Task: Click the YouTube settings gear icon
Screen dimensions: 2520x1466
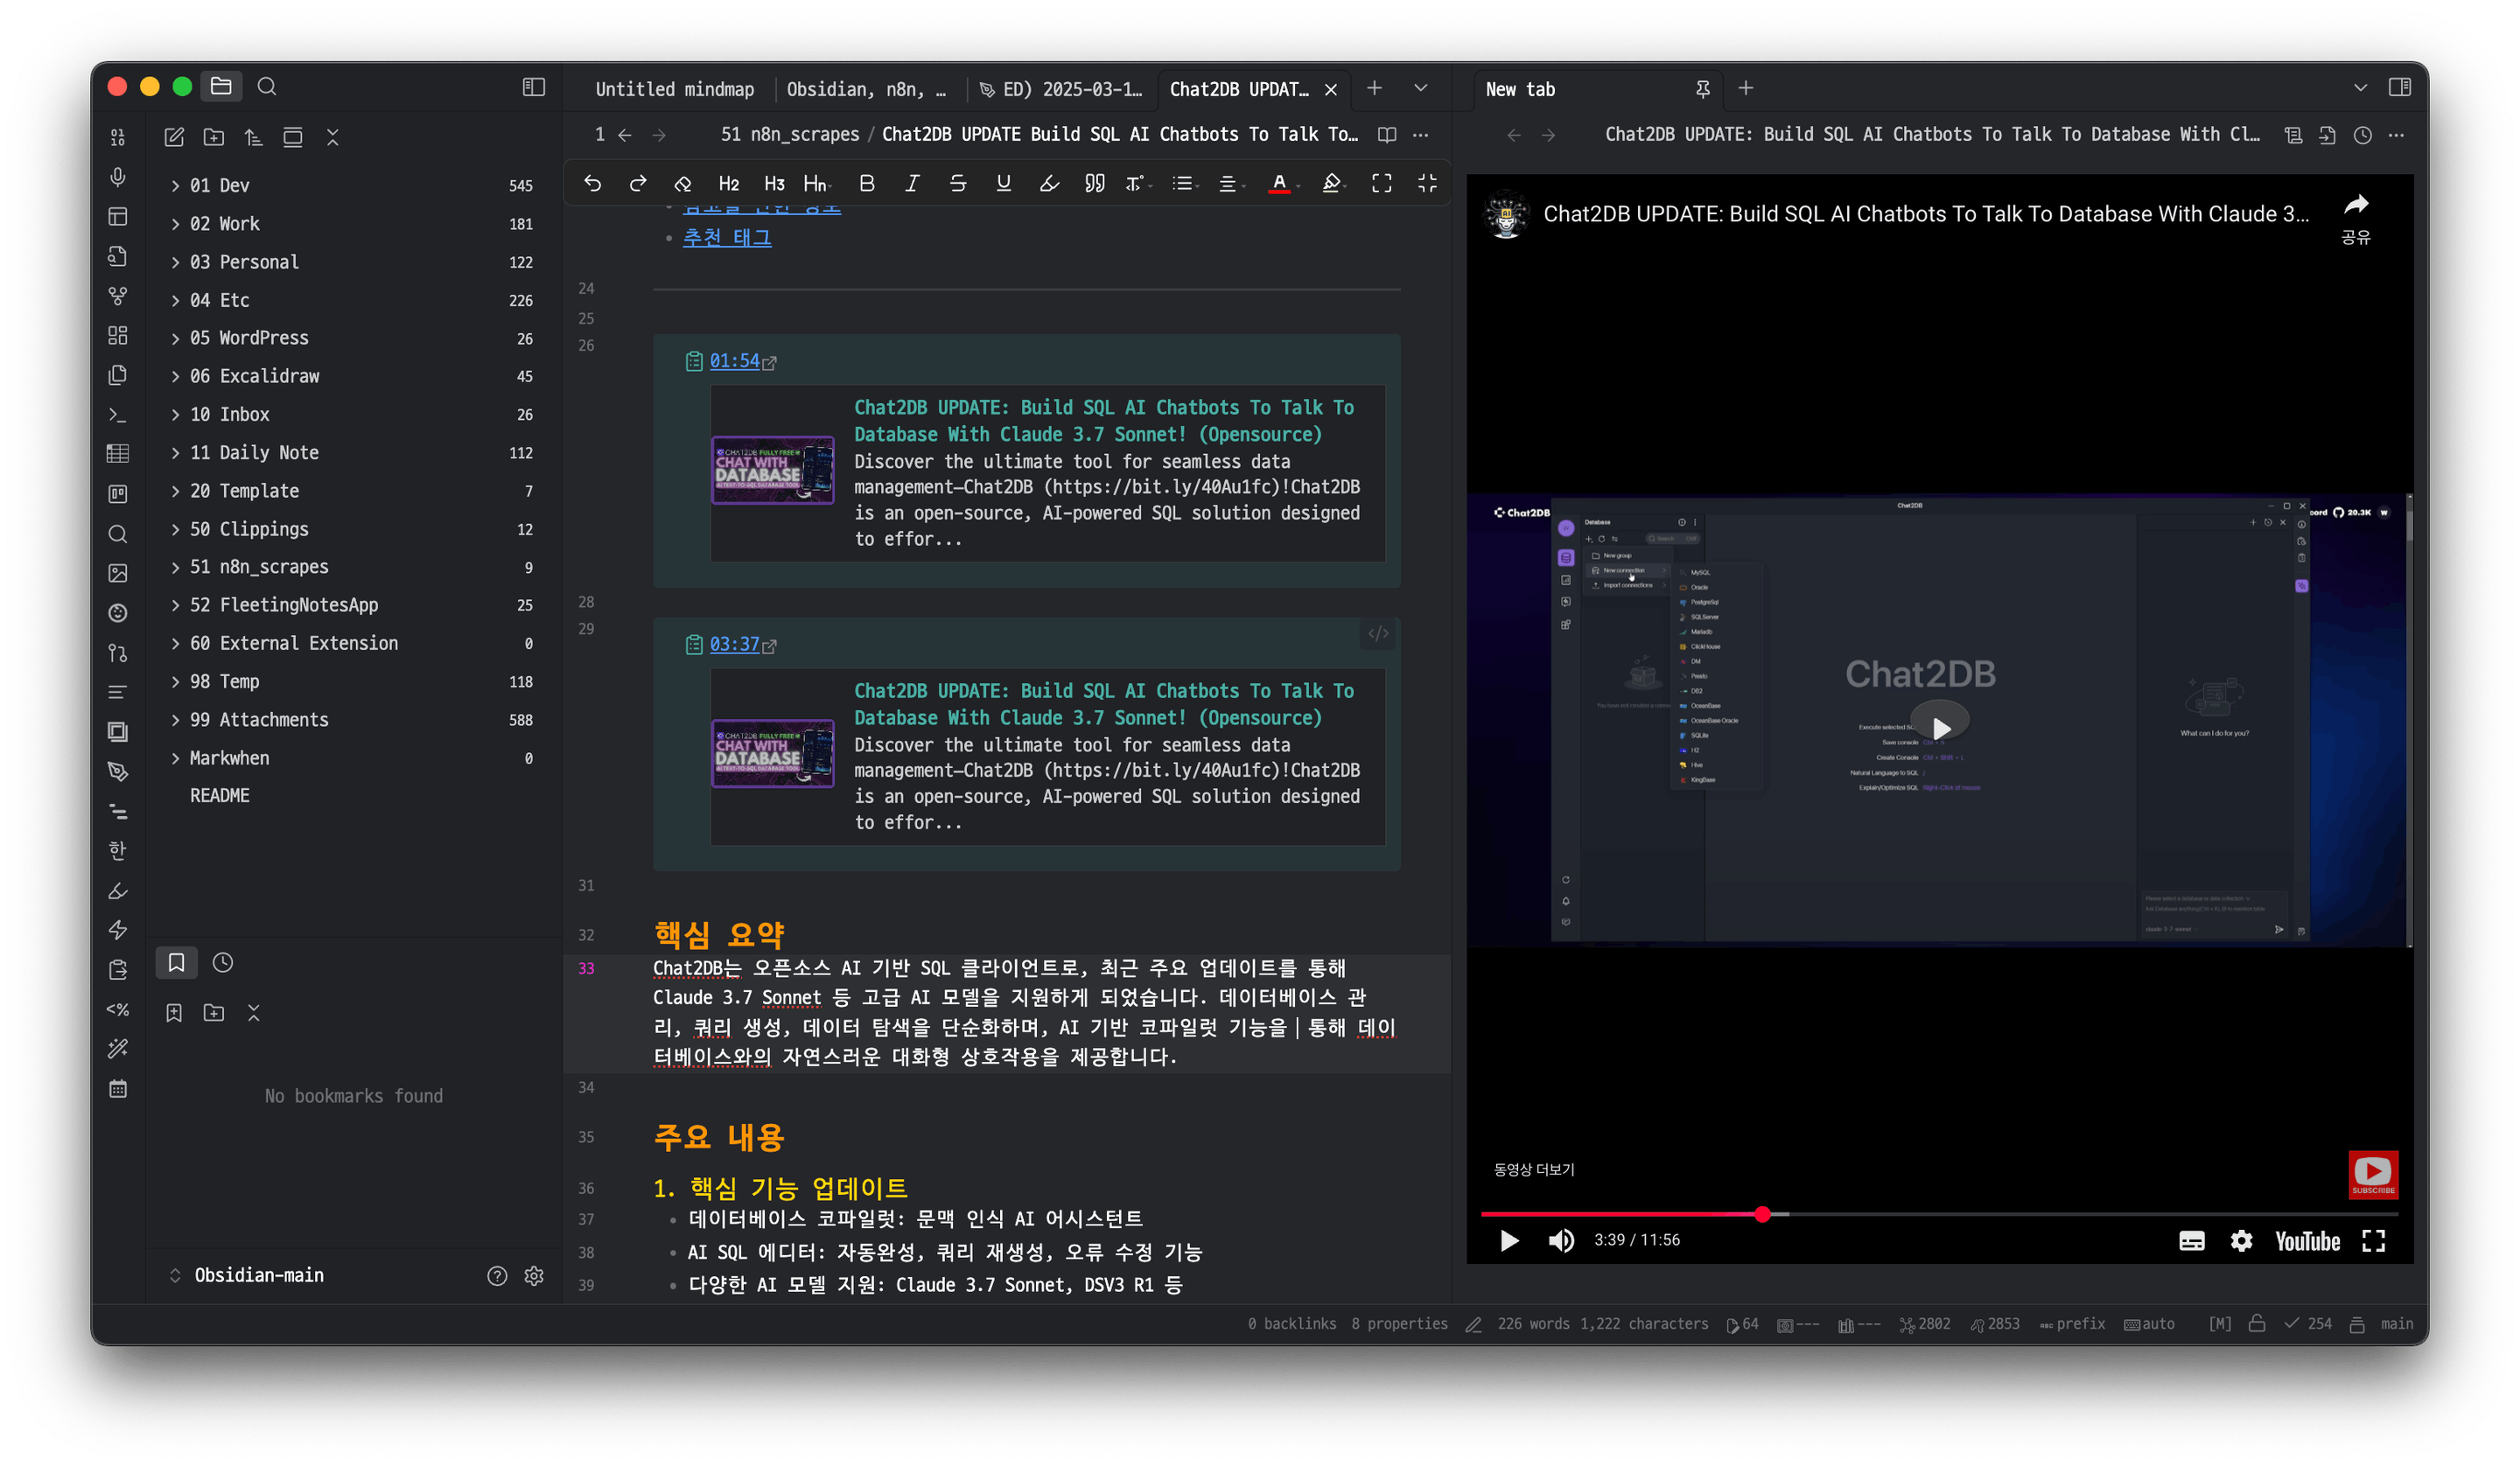Action: point(2241,1241)
